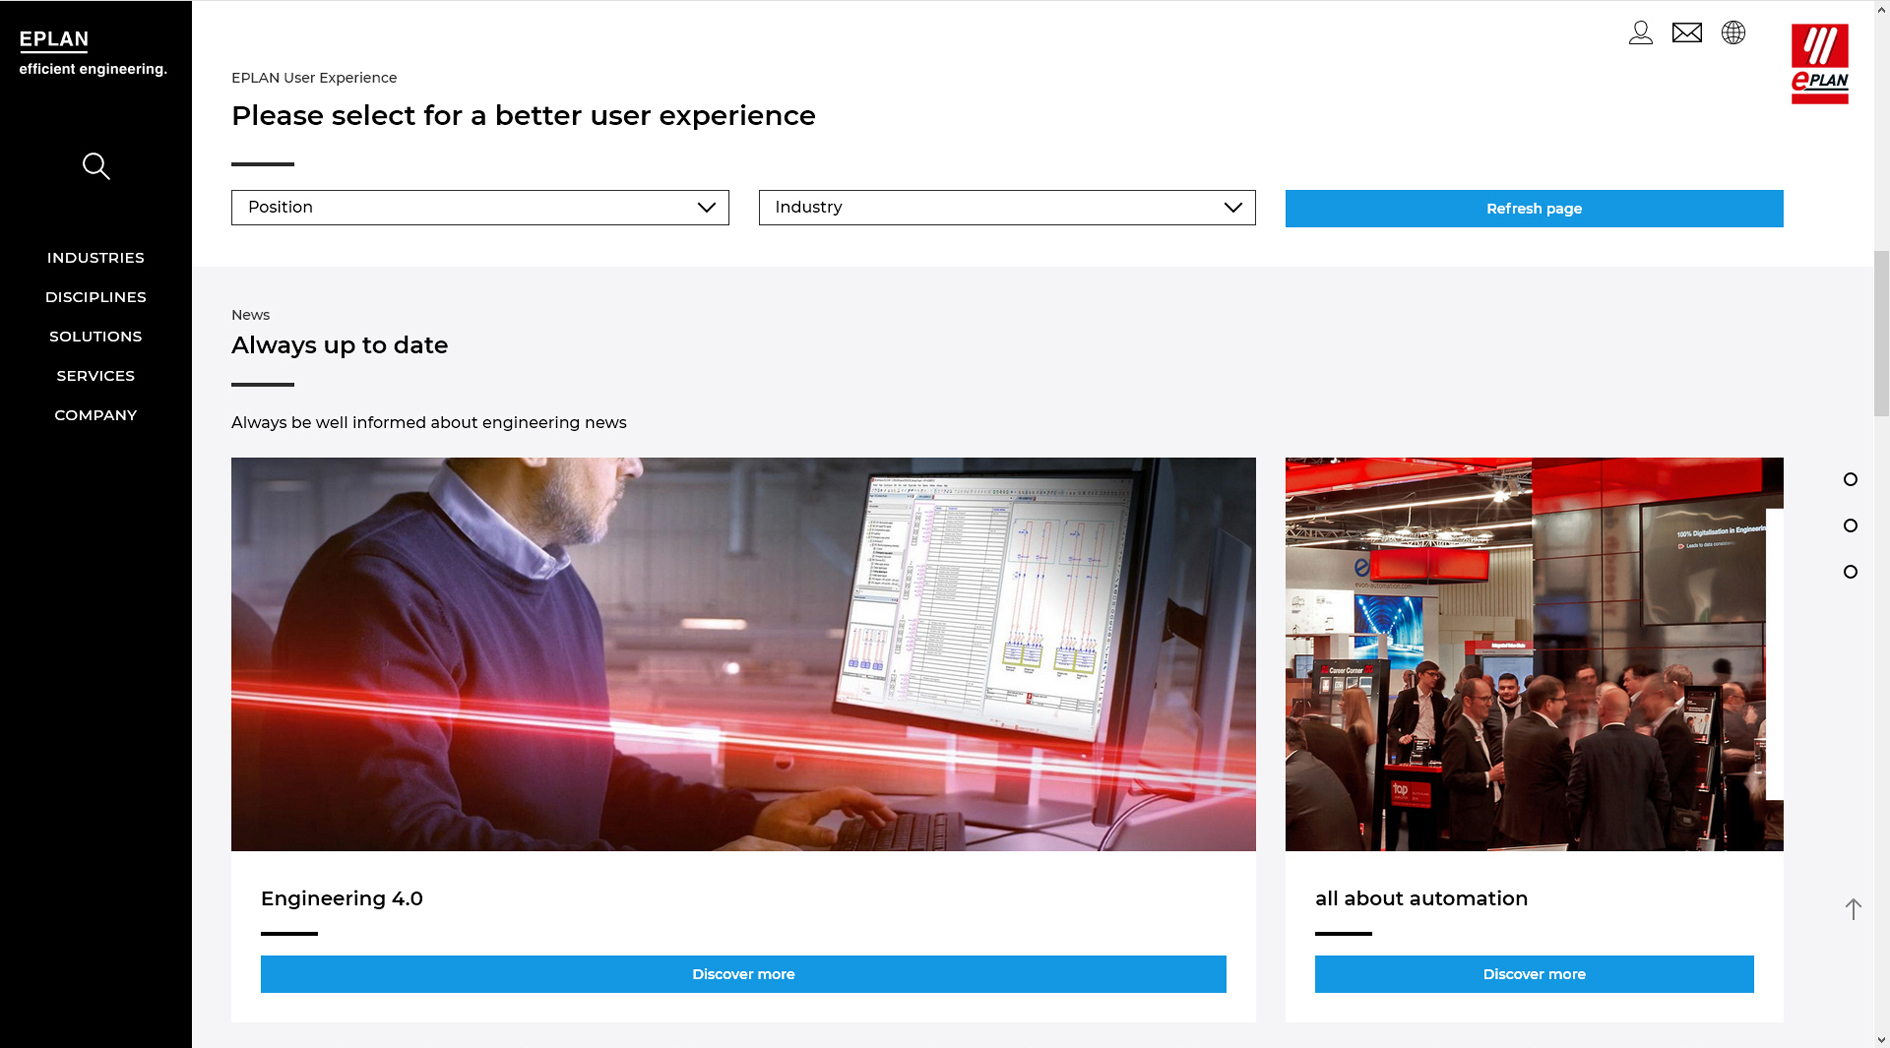
Task: Open the Company menu item
Action: [x=96, y=415]
